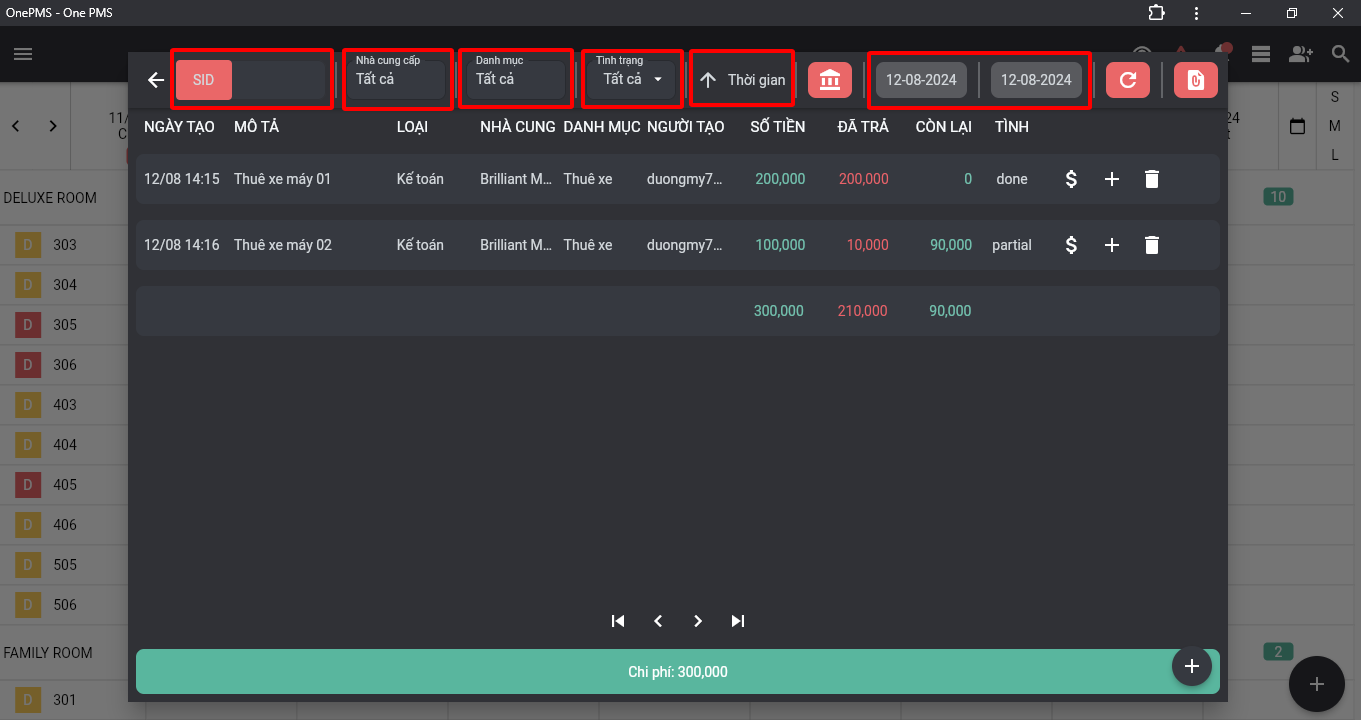The height and width of the screenshot is (720, 1361).
Task: Open the start date 12-08-2024 picker
Action: click(x=921, y=80)
